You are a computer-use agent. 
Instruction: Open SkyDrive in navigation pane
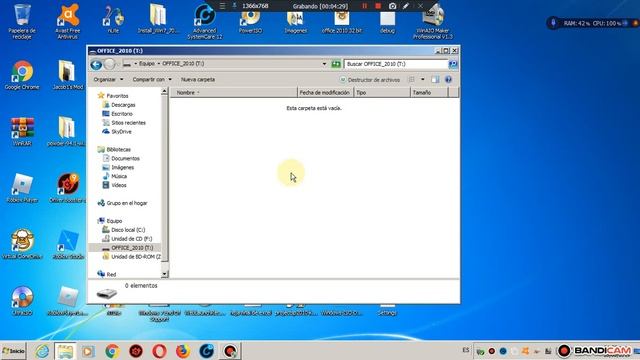tap(117, 132)
